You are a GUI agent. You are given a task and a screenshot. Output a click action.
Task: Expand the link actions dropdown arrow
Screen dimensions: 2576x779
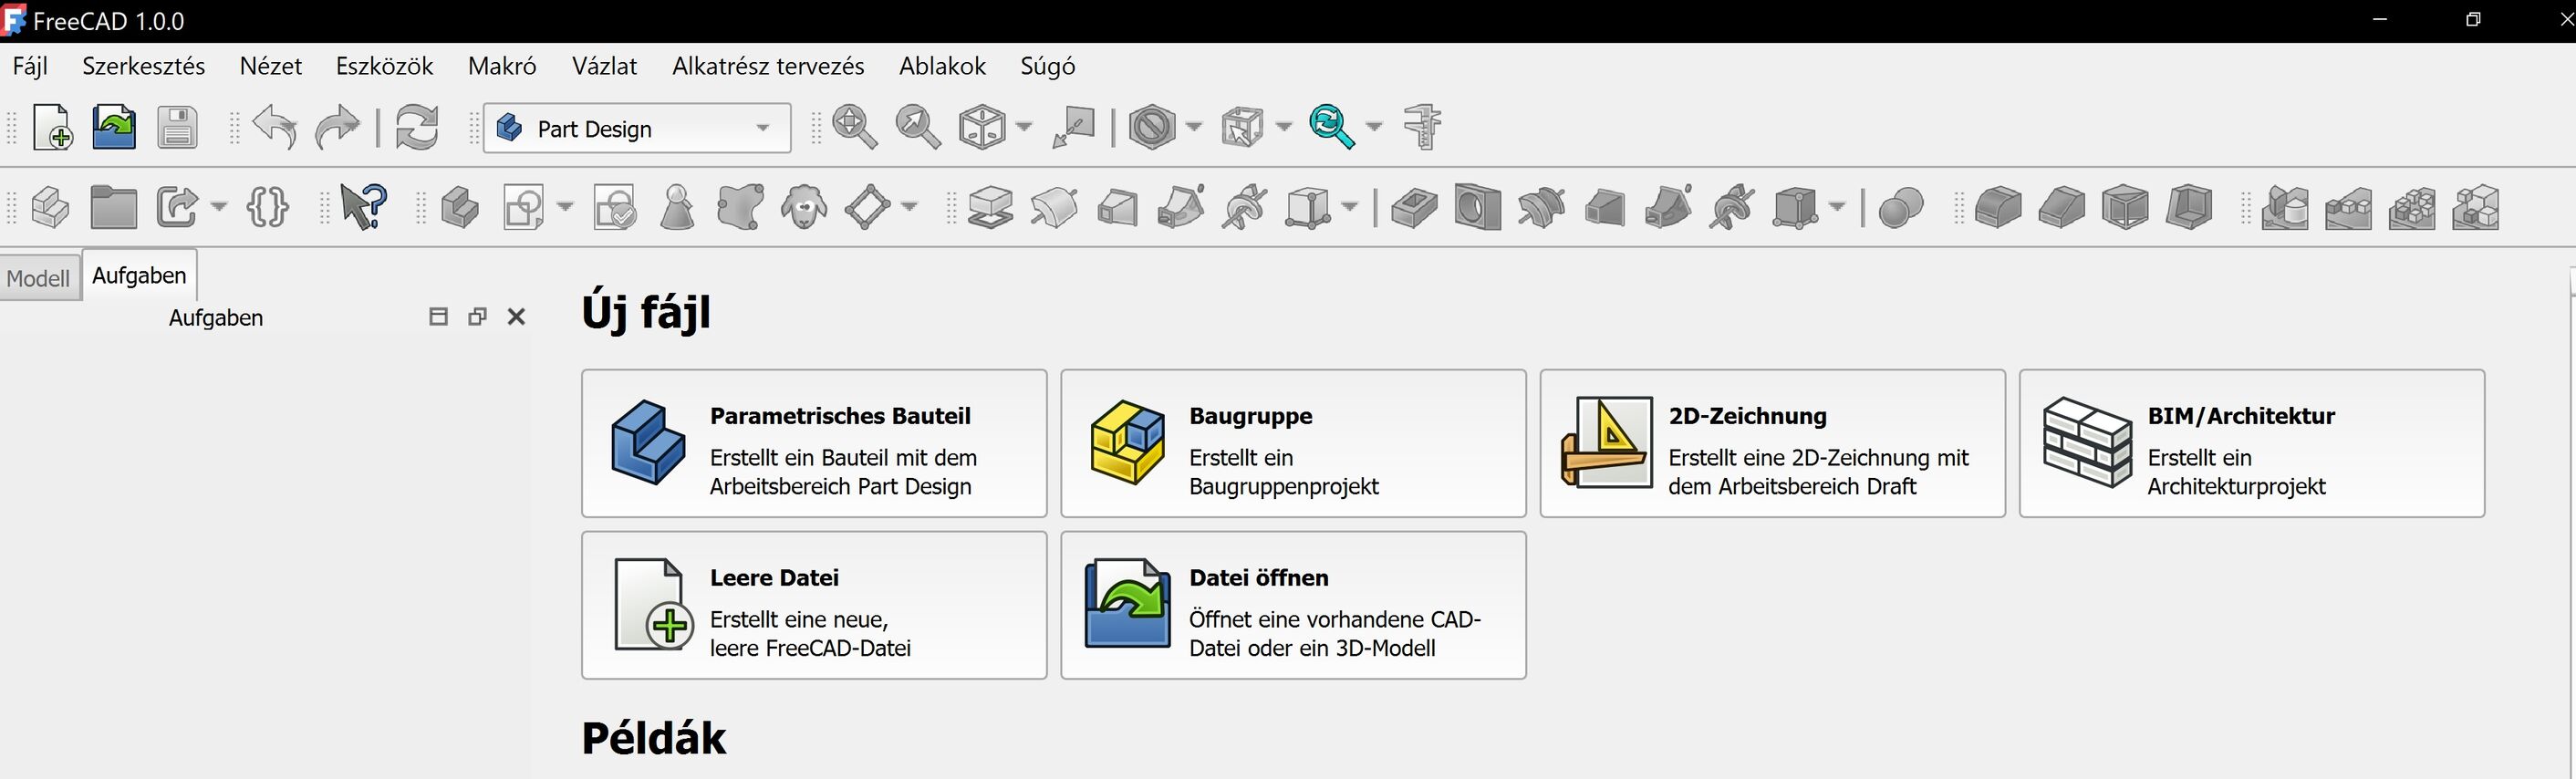pyautogui.click(x=219, y=207)
